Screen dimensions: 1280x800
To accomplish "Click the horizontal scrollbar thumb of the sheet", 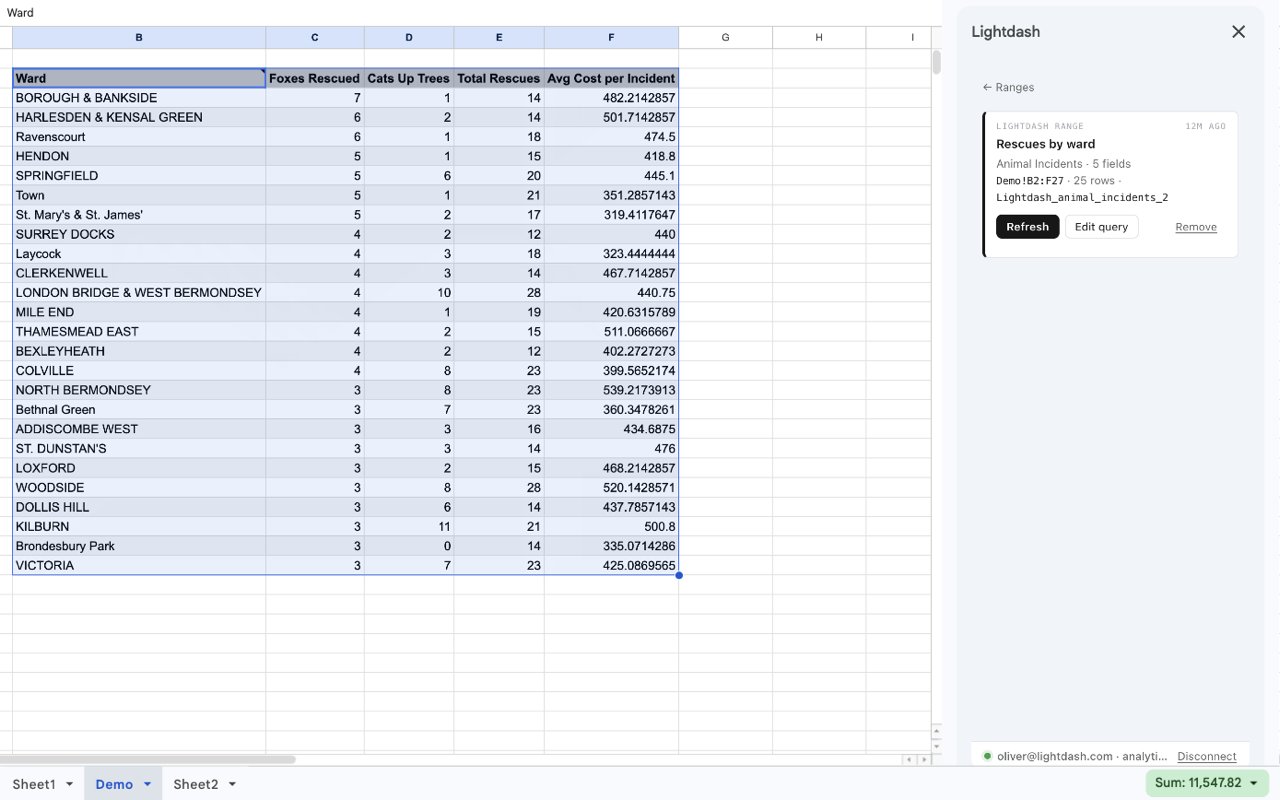I will pyautogui.click(x=148, y=759).
